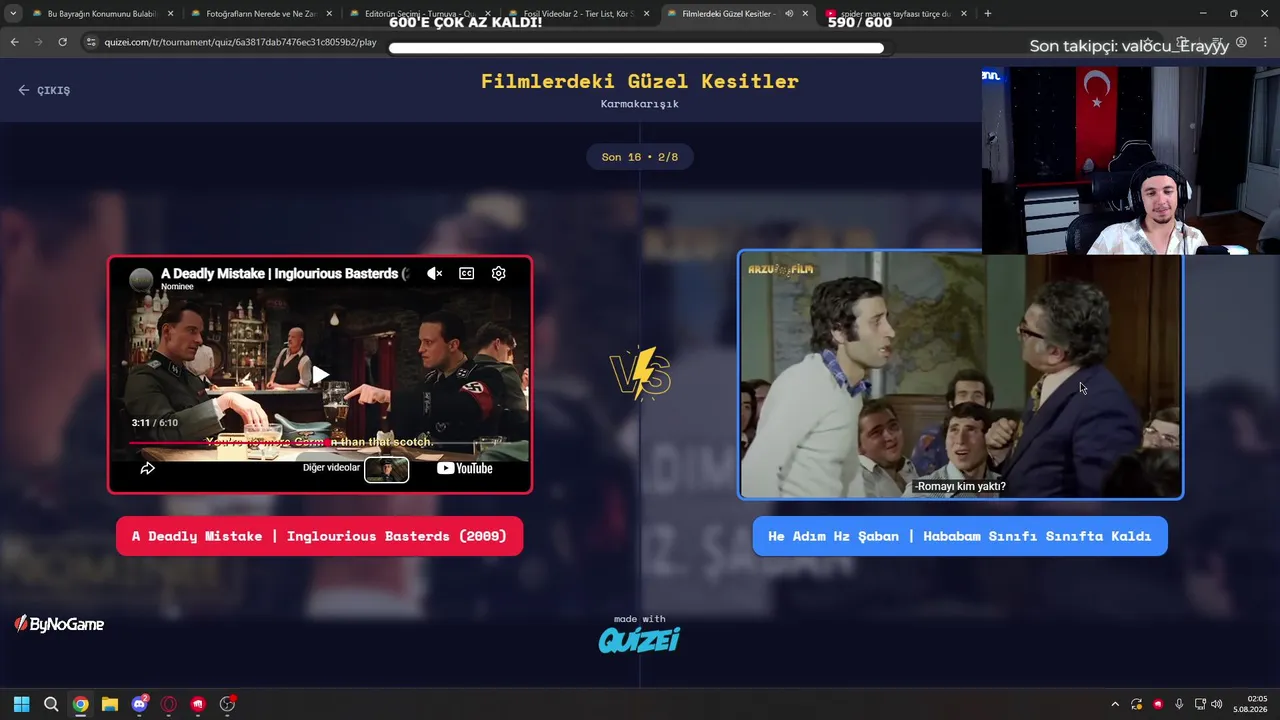Vote for A Deadly Mistake | Inglourious Basterds
The width and height of the screenshot is (1280, 720).
pos(319,536)
